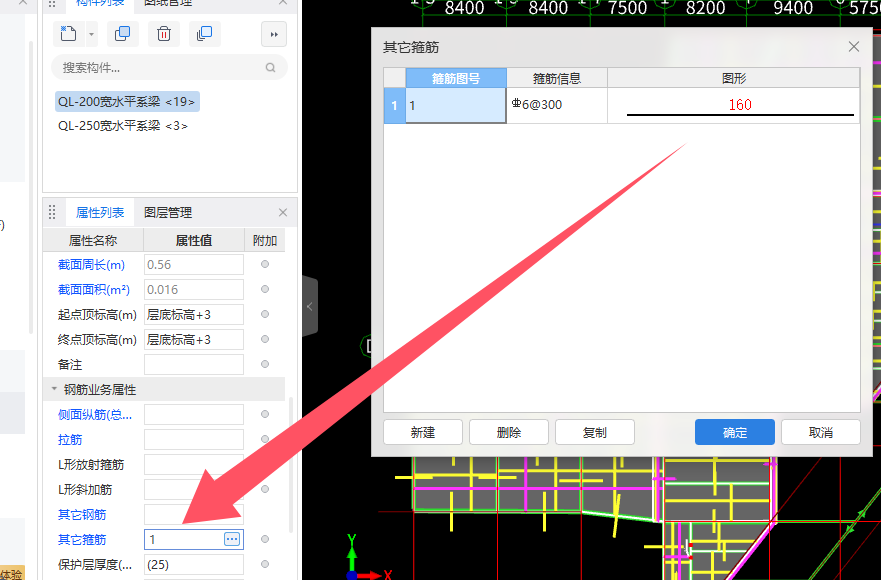Viewport: 881px width, 580px height.
Task: Collapse the 钢筋业务属性 group
Action: pos(54,389)
